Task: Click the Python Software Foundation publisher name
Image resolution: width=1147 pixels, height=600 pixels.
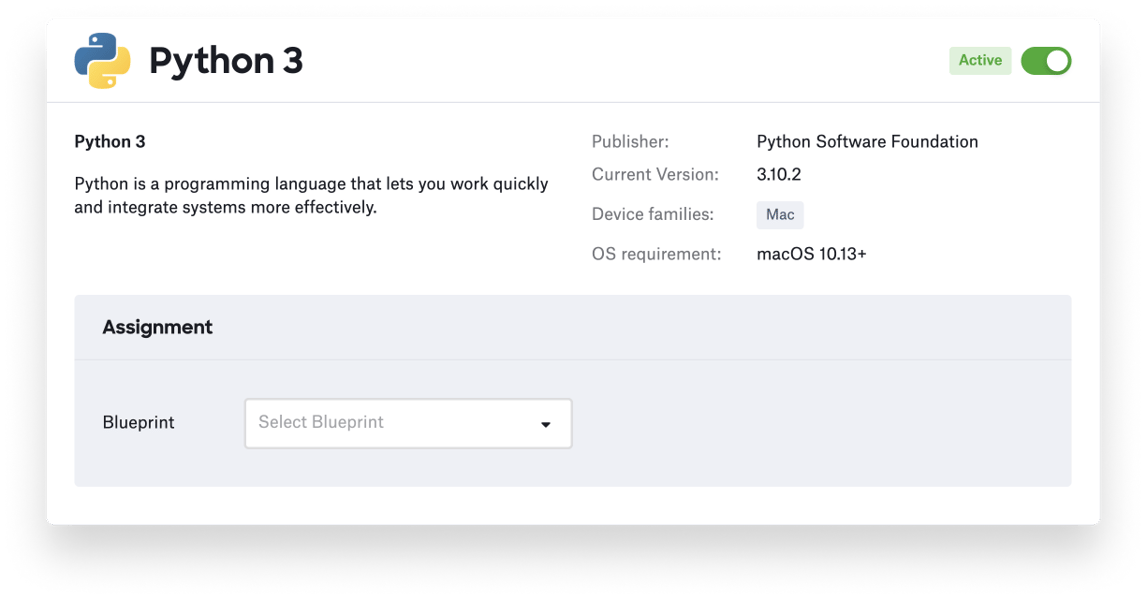Action: pyautogui.click(x=868, y=141)
